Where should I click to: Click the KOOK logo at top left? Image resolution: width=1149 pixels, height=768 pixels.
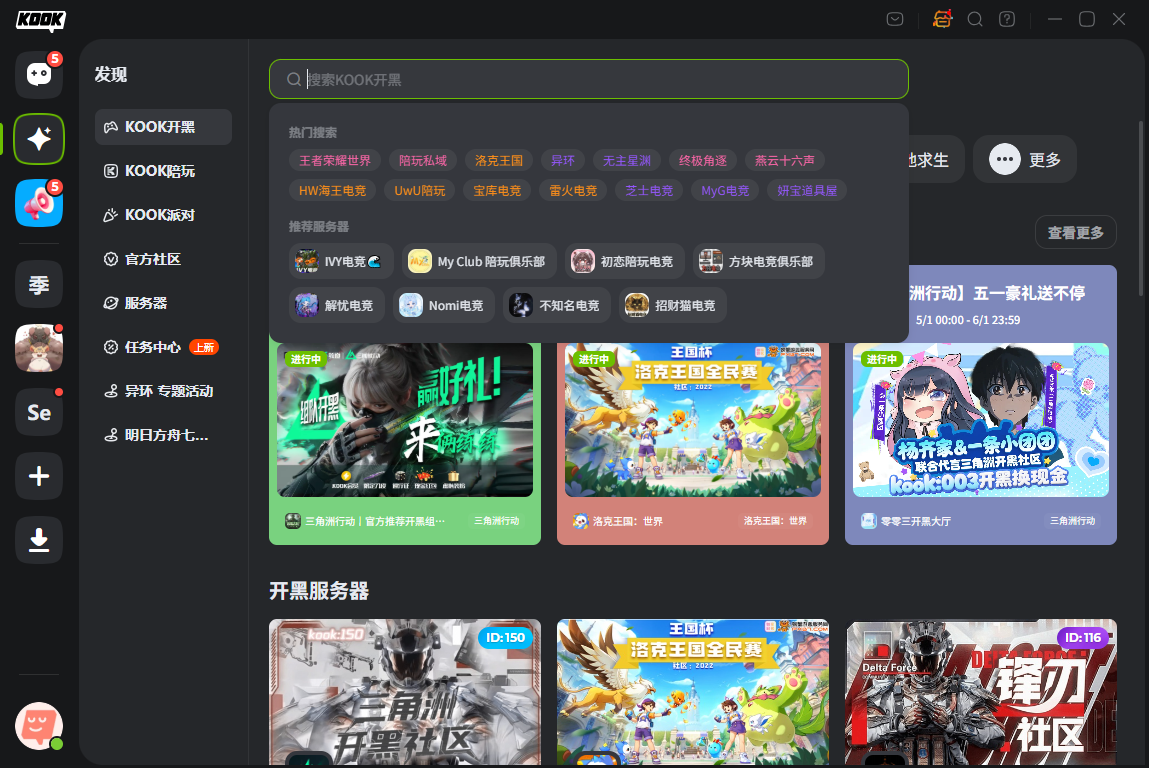click(x=41, y=21)
